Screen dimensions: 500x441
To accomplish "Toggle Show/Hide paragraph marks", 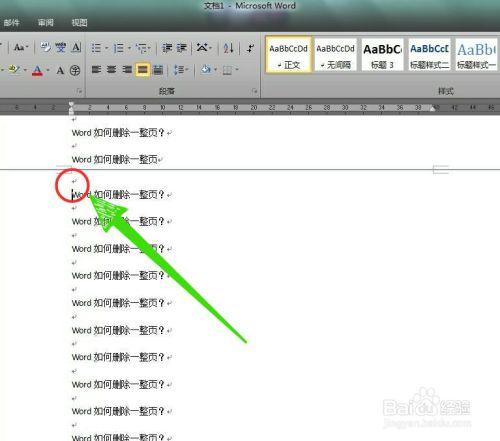I will point(251,48).
